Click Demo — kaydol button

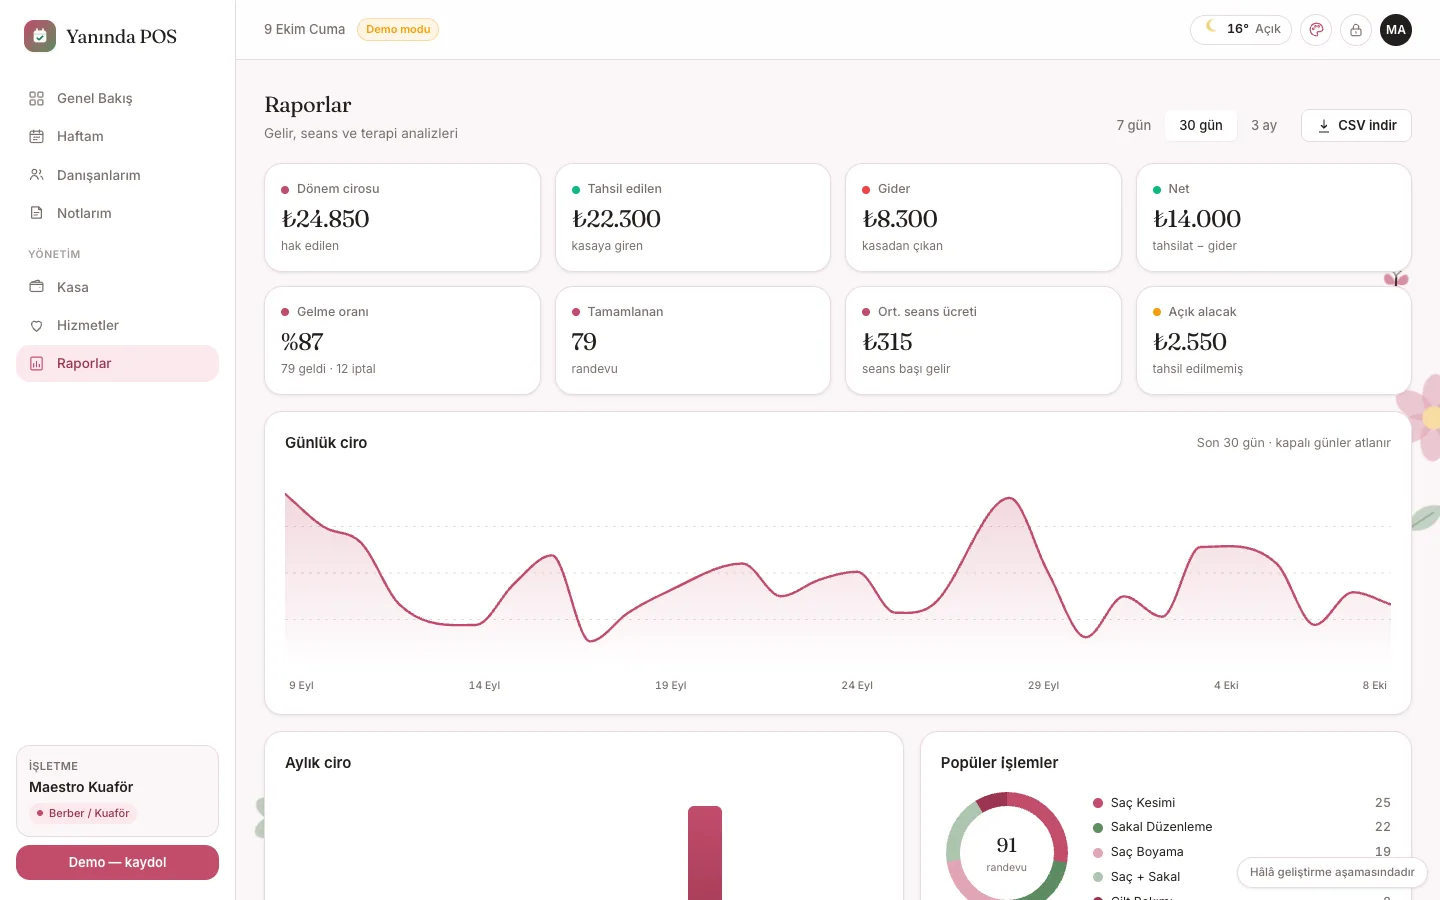(117, 862)
